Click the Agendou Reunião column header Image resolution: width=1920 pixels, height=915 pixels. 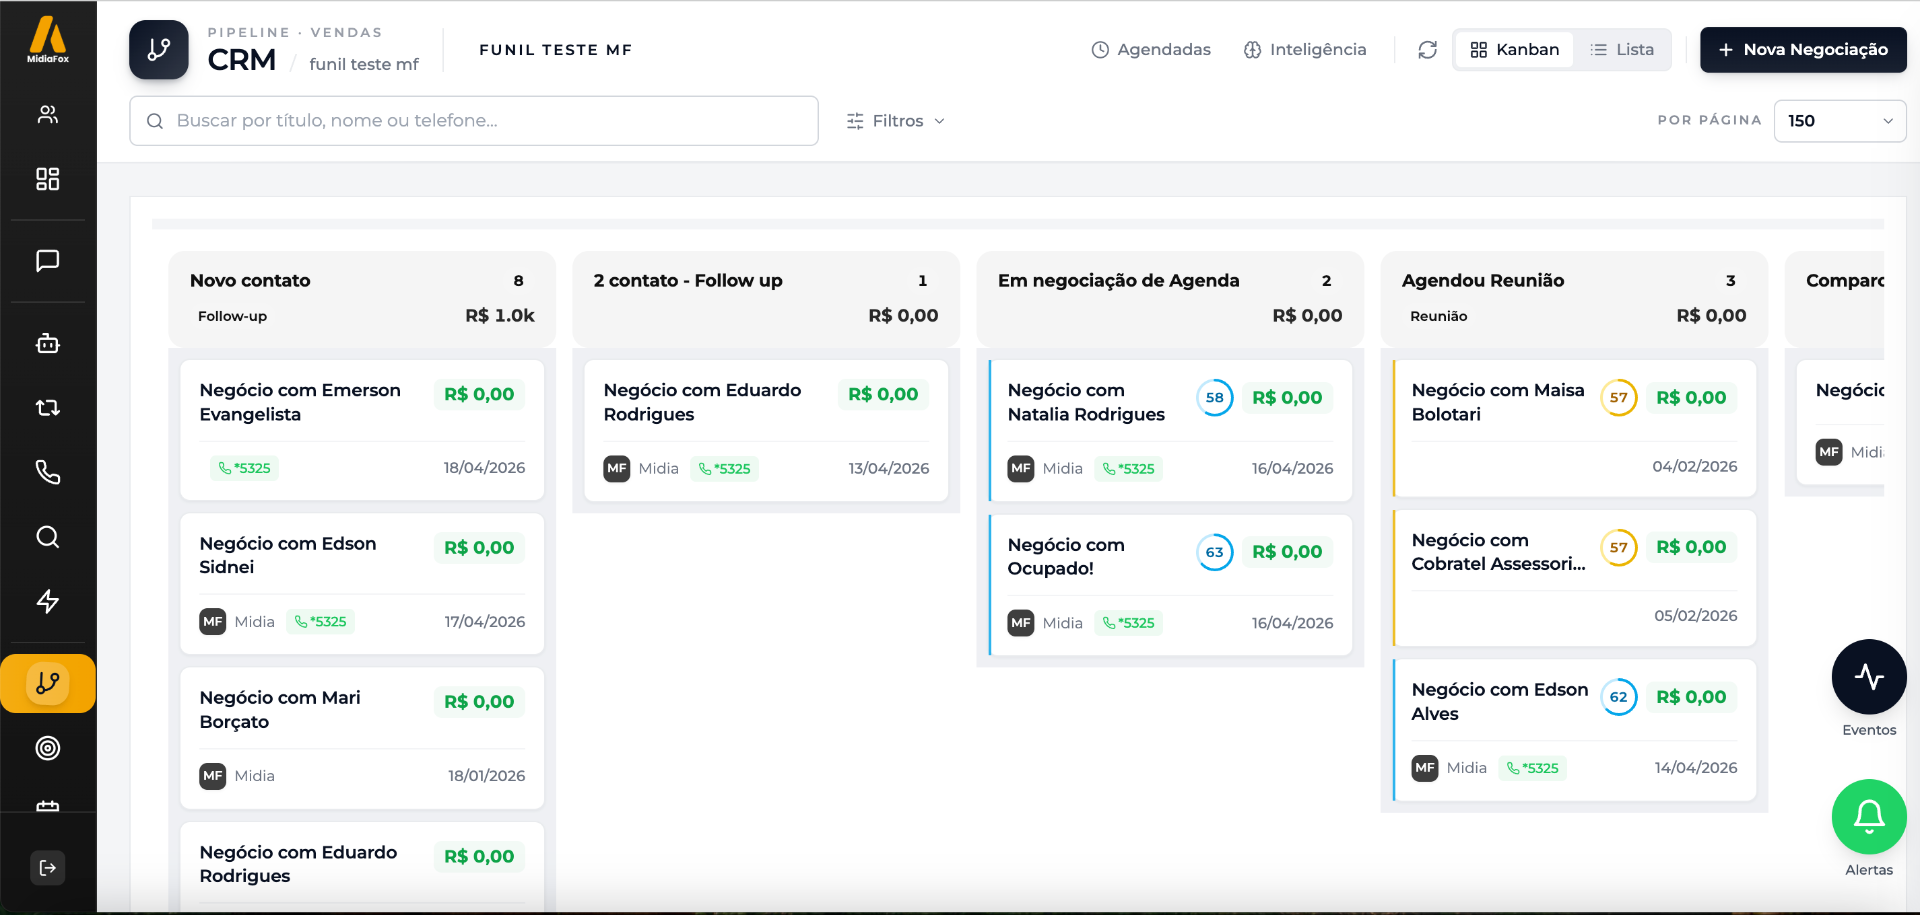1574,298
